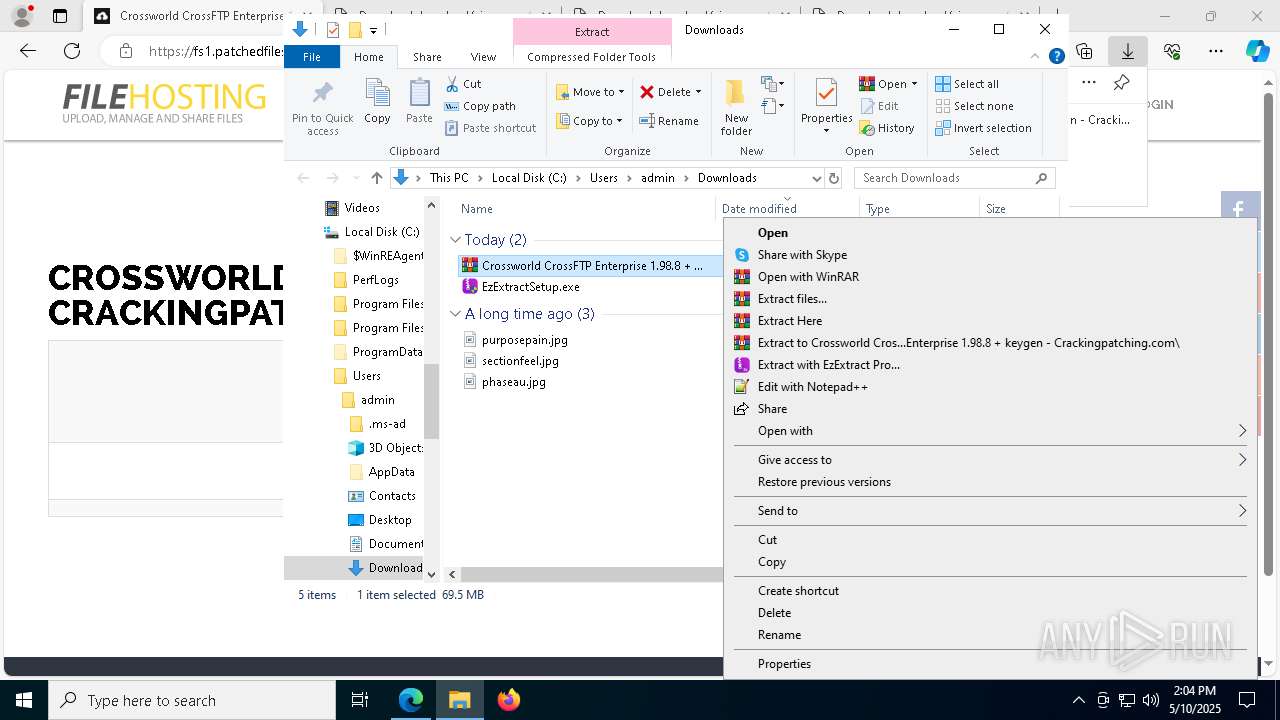Screen dimensions: 1280x720
Task: Click Copy path in ribbon
Action: point(480,106)
